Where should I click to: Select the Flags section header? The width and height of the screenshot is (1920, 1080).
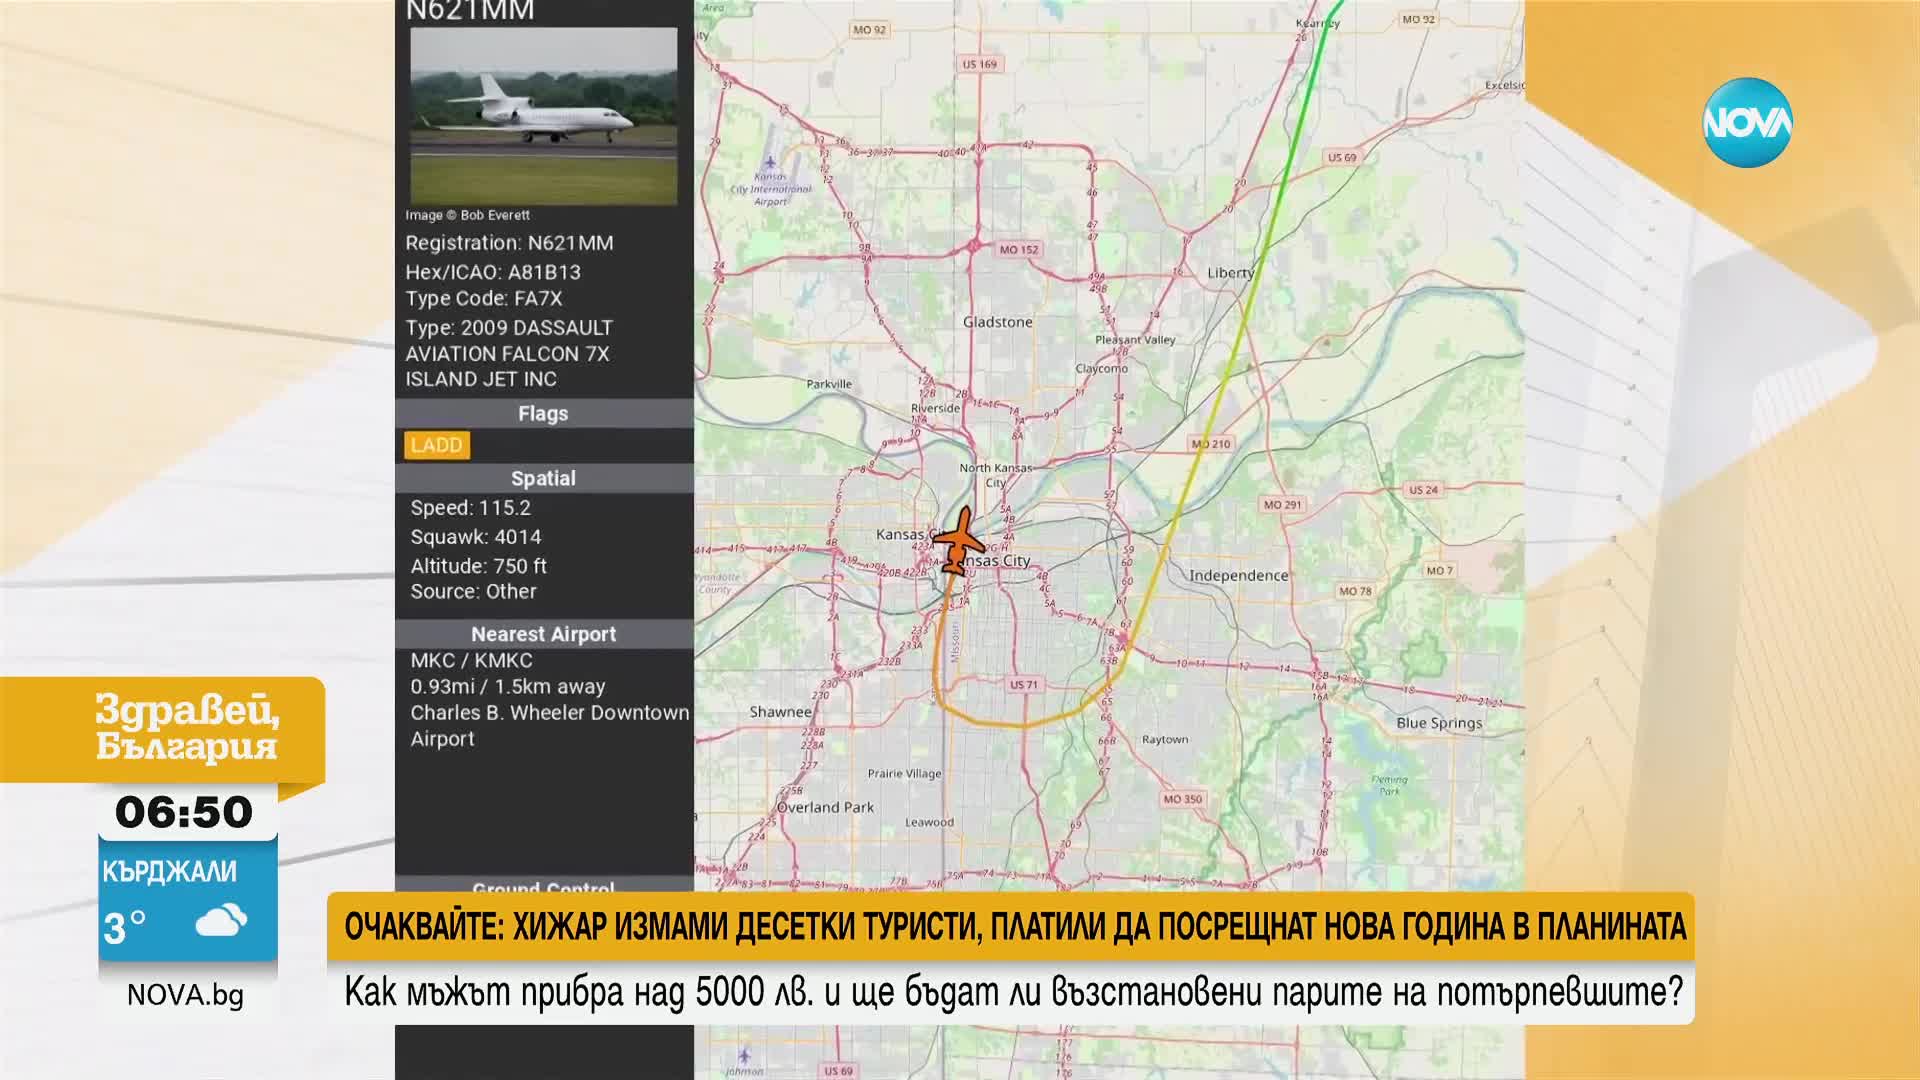[x=543, y=414]
